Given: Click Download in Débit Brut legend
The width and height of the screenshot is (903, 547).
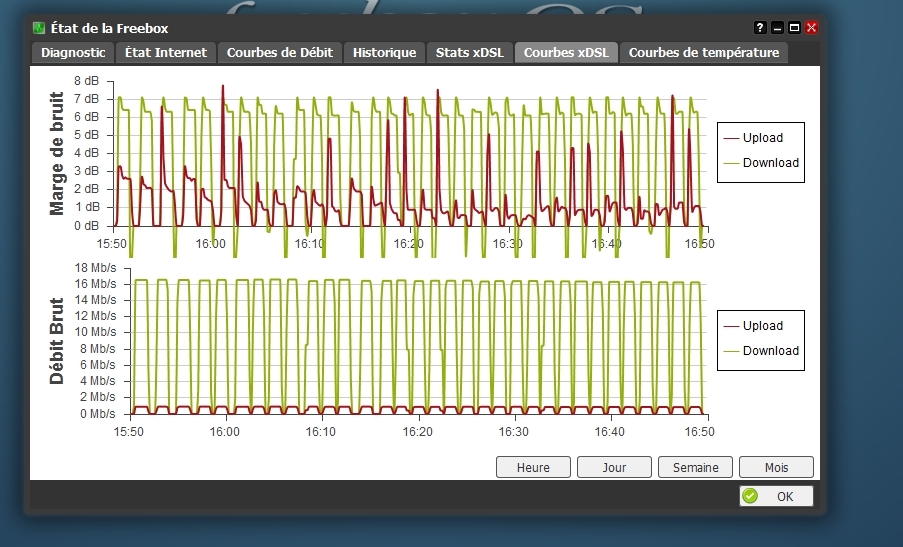Looking at the screenshot, I should coord(771,351).
